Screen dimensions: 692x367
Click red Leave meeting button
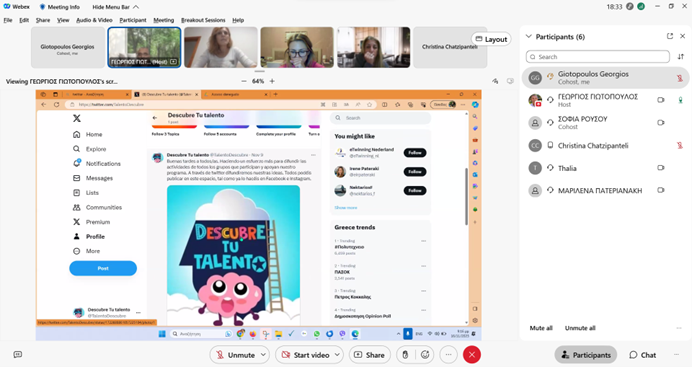click(x=472, y=355)
